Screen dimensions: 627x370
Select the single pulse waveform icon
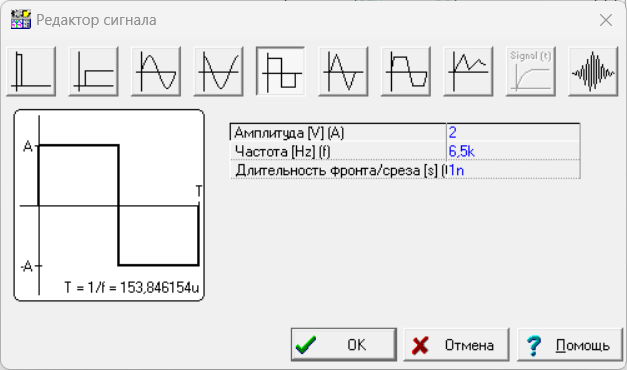click(x=31, y=72)
